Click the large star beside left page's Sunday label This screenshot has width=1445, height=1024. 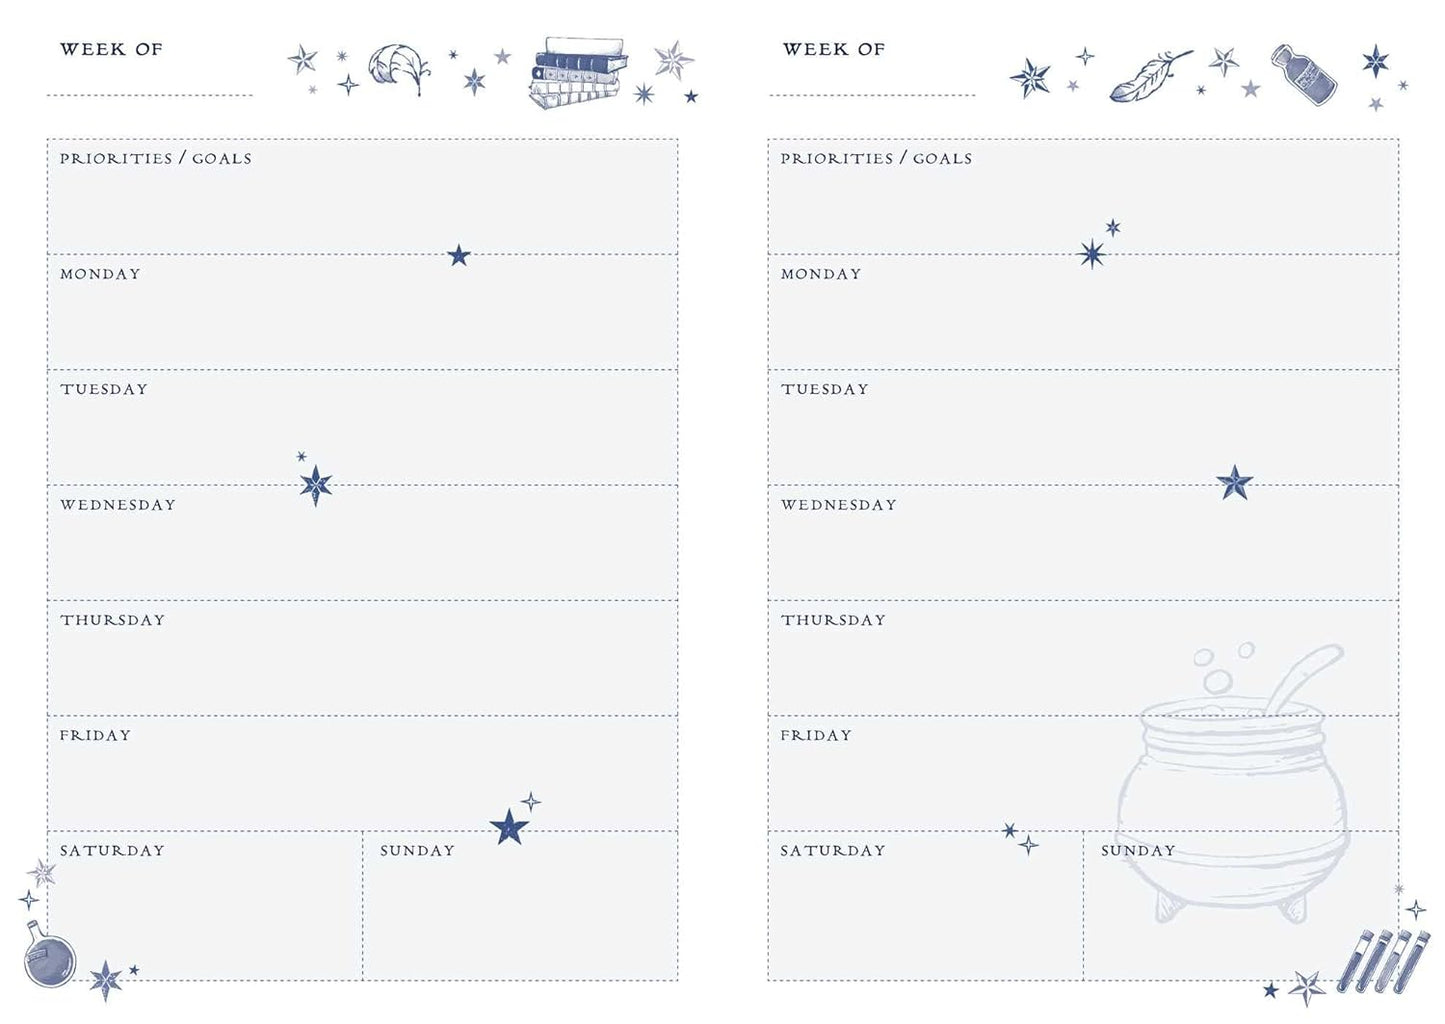(509, 827)
